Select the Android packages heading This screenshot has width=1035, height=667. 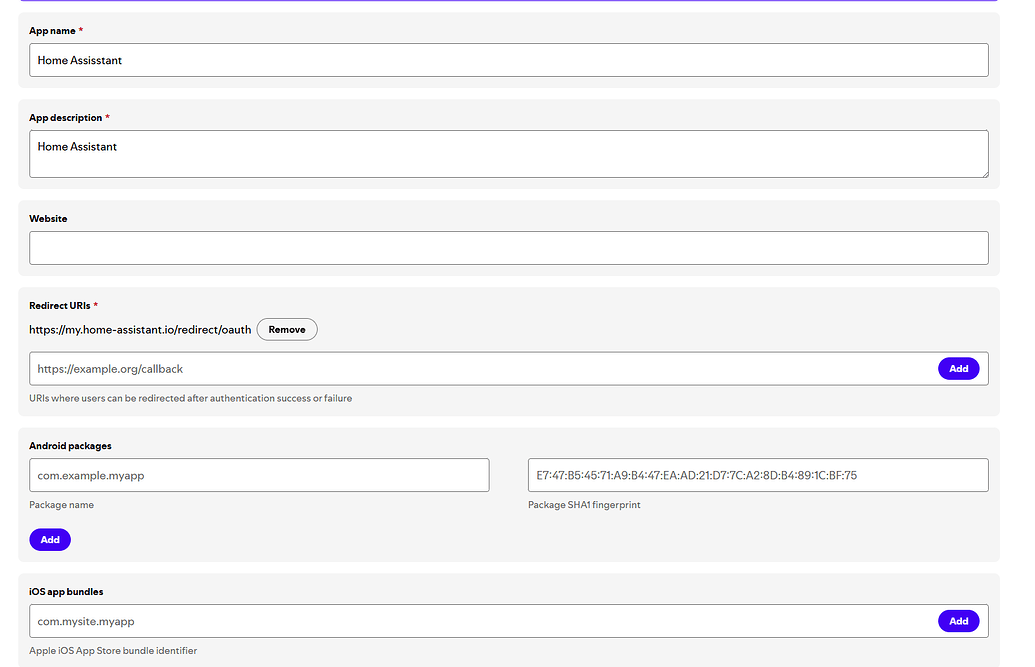70,445
